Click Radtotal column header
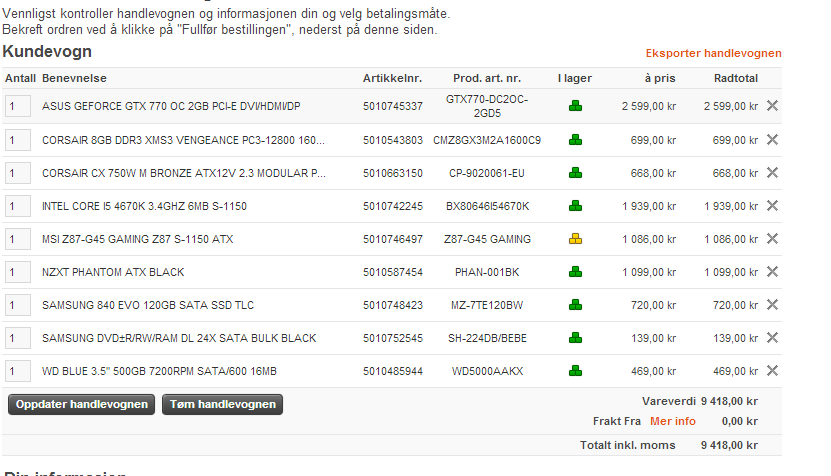This screenshot has width=831, height=476. [736, 78]
